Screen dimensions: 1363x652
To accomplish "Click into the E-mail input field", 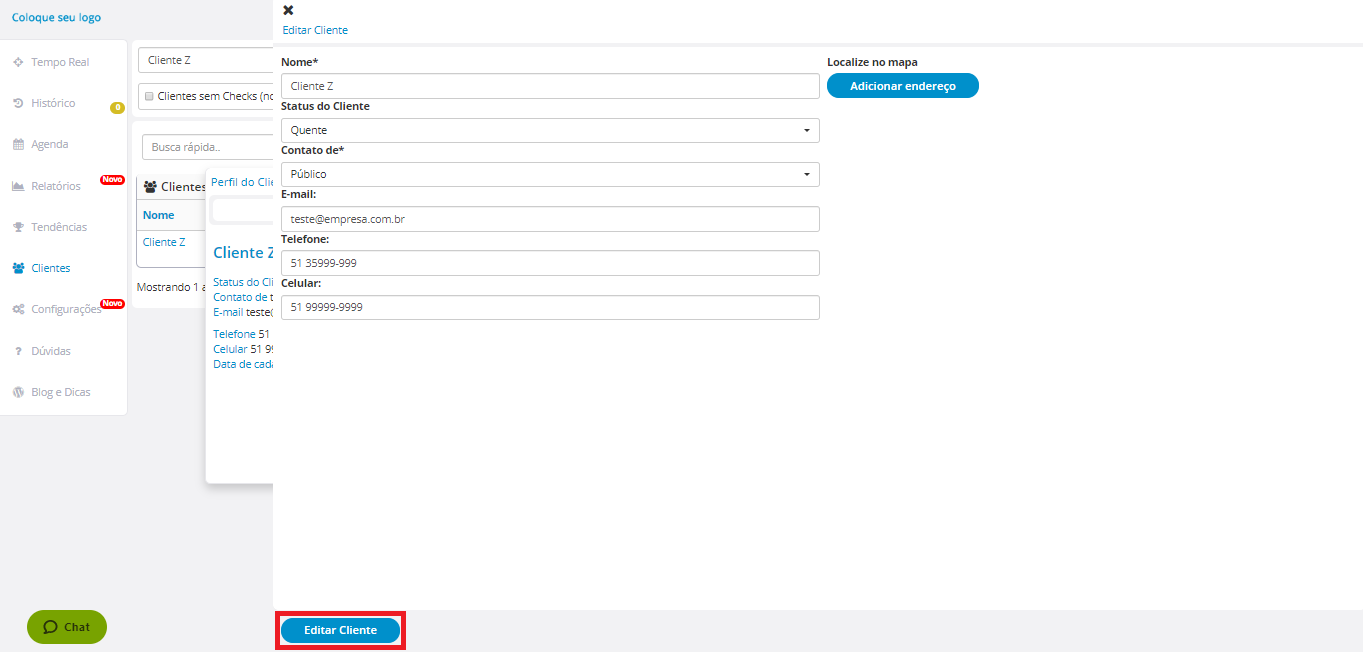I will pyautogui.click(x=550, y=219).
